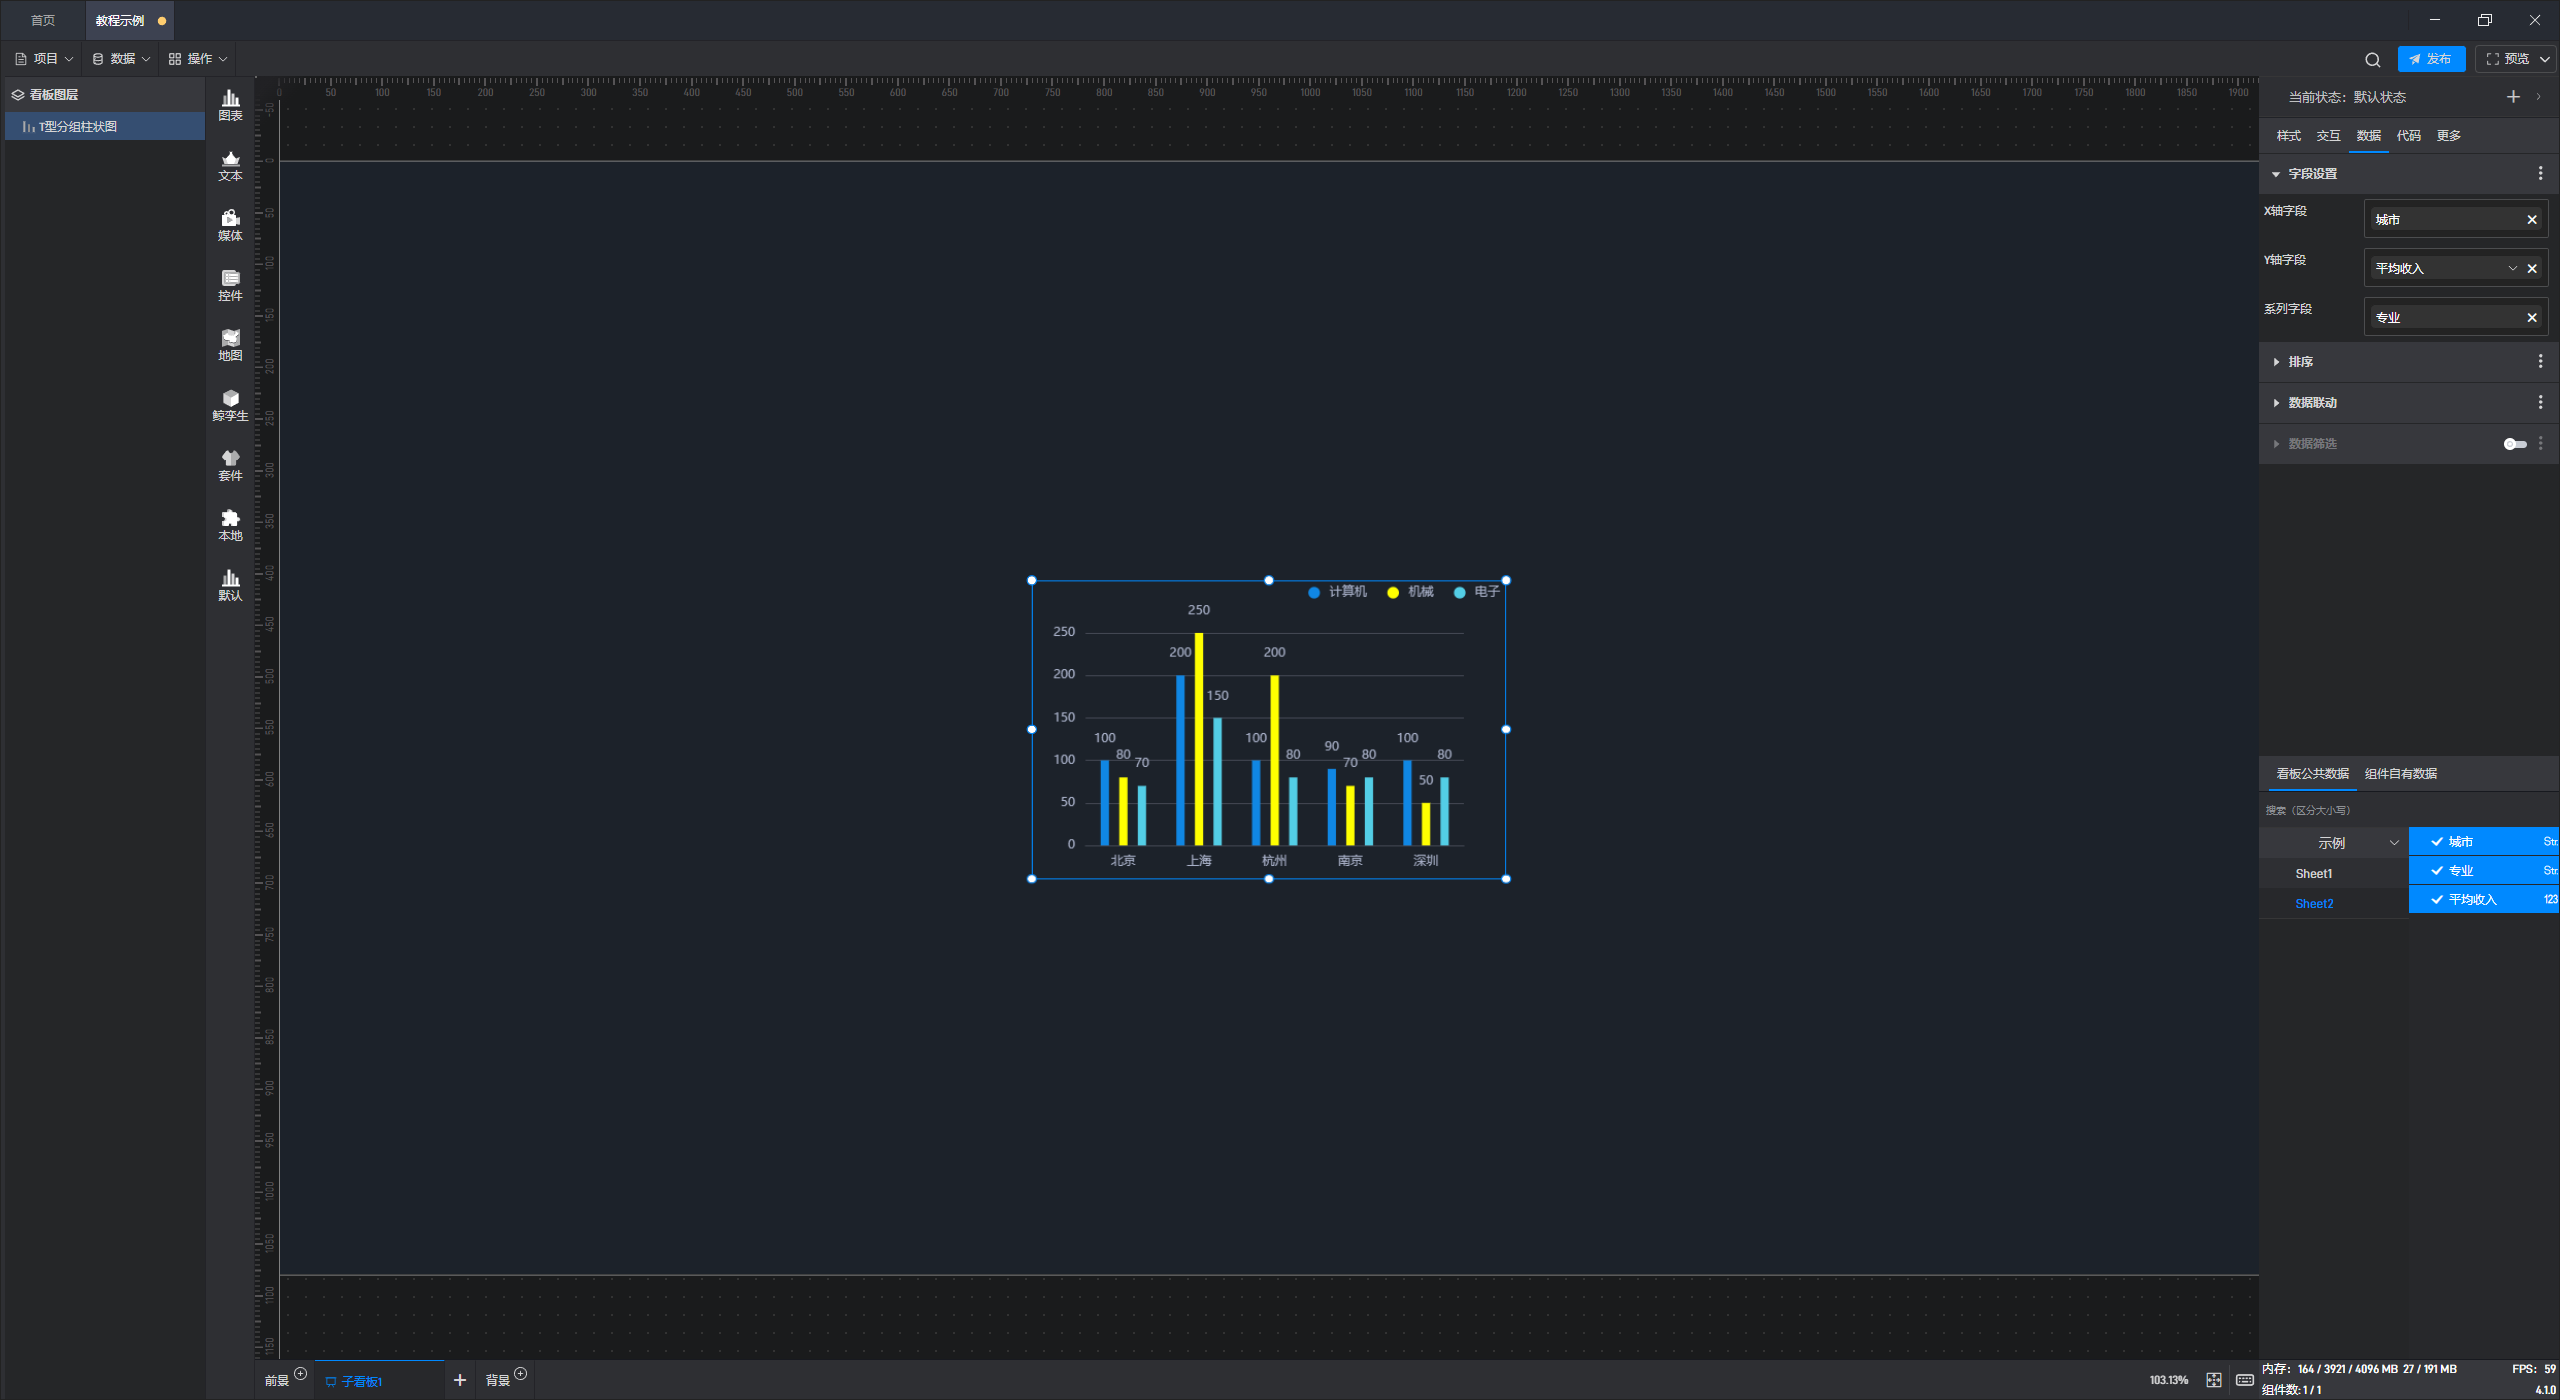This screenshot has height=1400, width=2560.
Task: Open the 鲸孪生 3D components panel
Action: [x=230, y=405]
